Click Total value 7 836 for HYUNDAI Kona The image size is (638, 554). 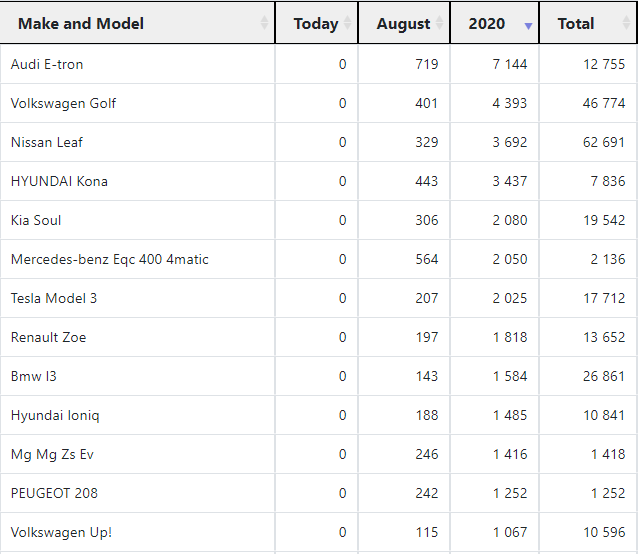pyautogui.click(x=608, y=181)
